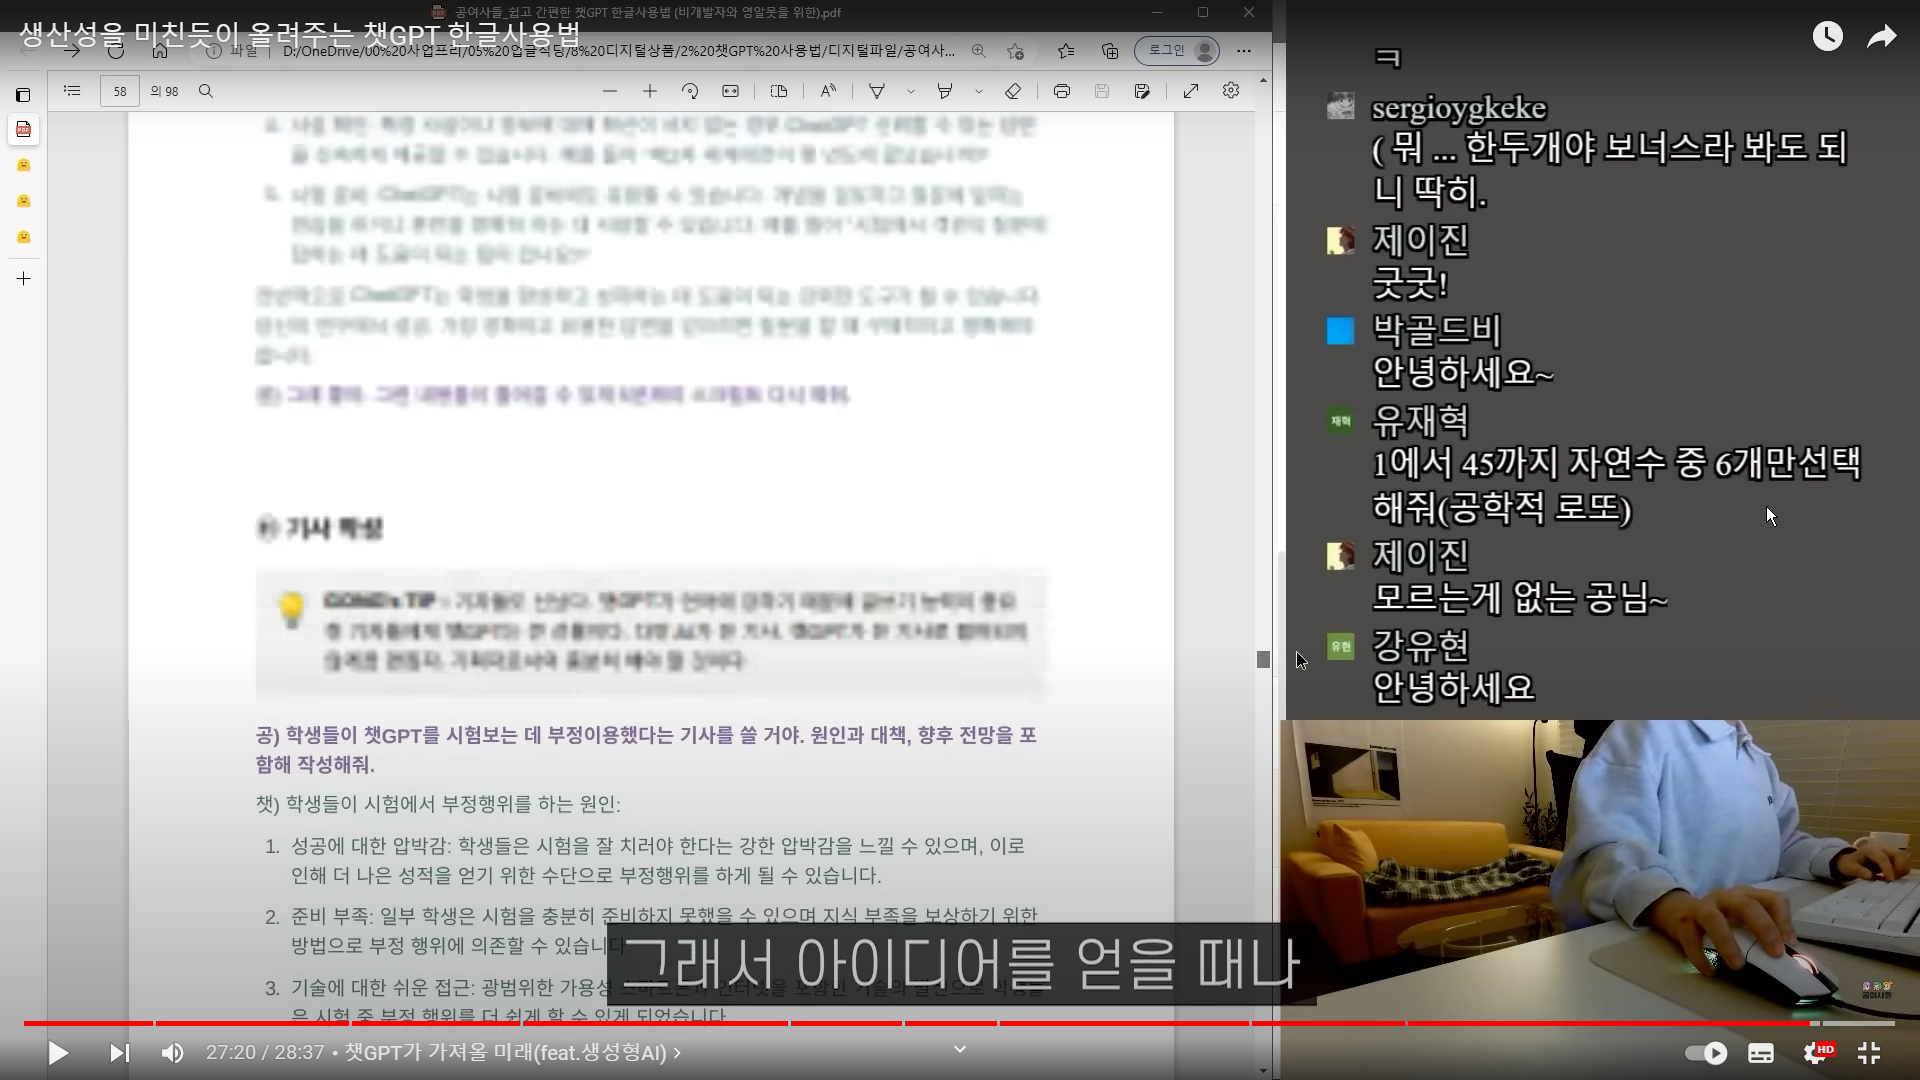
Task: Select the PDF Erase tool
Action: click(x=1013, y=91)
